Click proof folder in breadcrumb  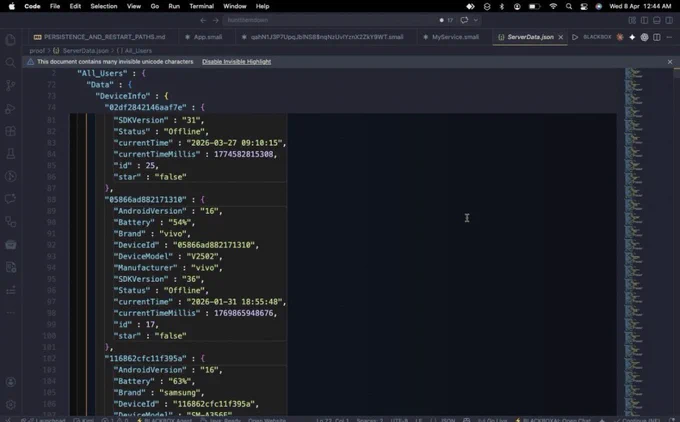click(37, 51)
